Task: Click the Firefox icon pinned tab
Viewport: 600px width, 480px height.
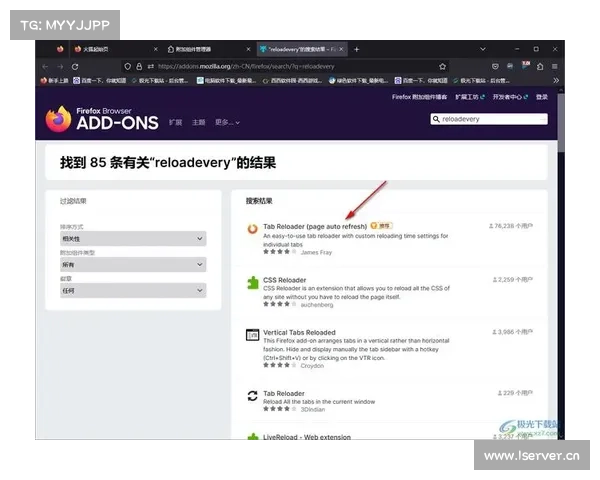Action: coord(60,49)
